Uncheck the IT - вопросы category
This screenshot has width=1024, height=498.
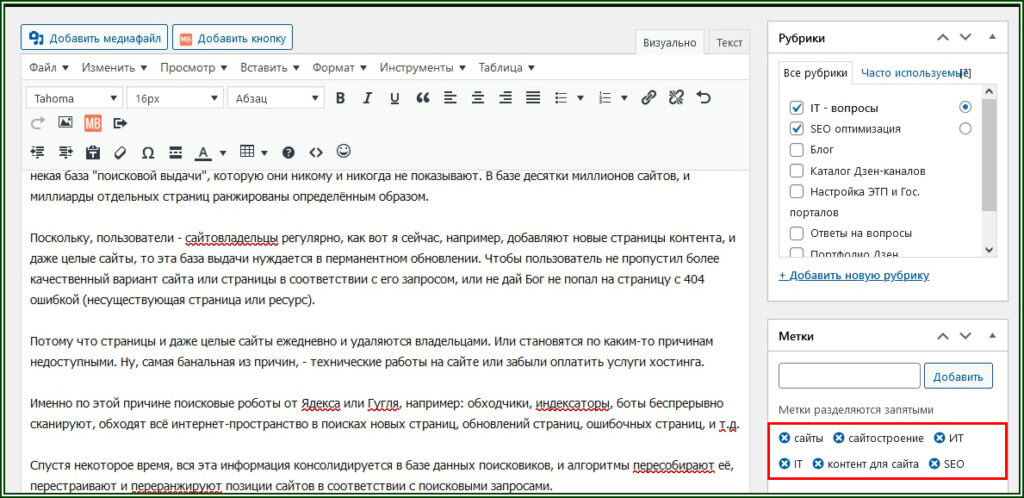797,108
